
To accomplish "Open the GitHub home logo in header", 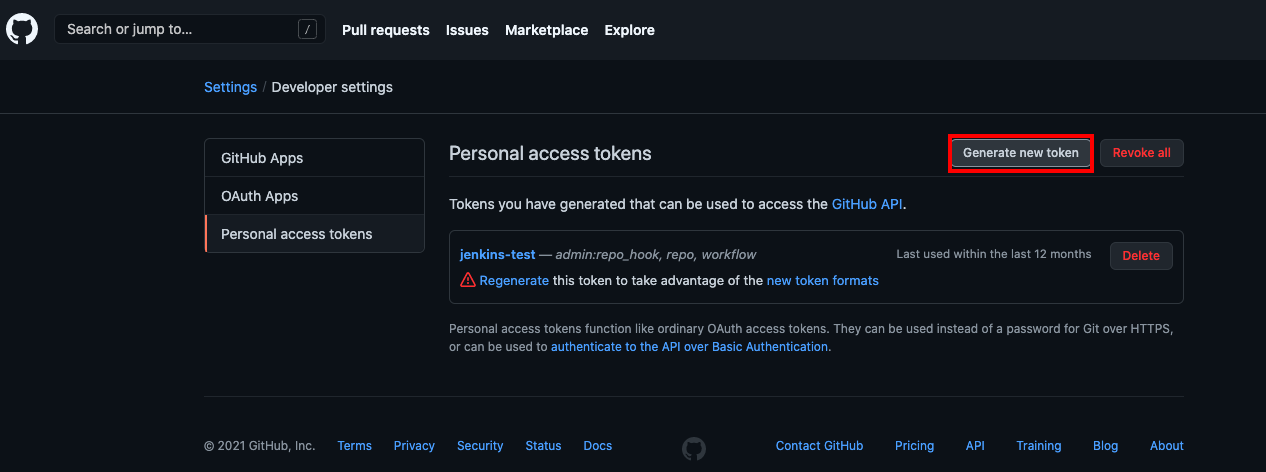I will click(x=22, y=29).
